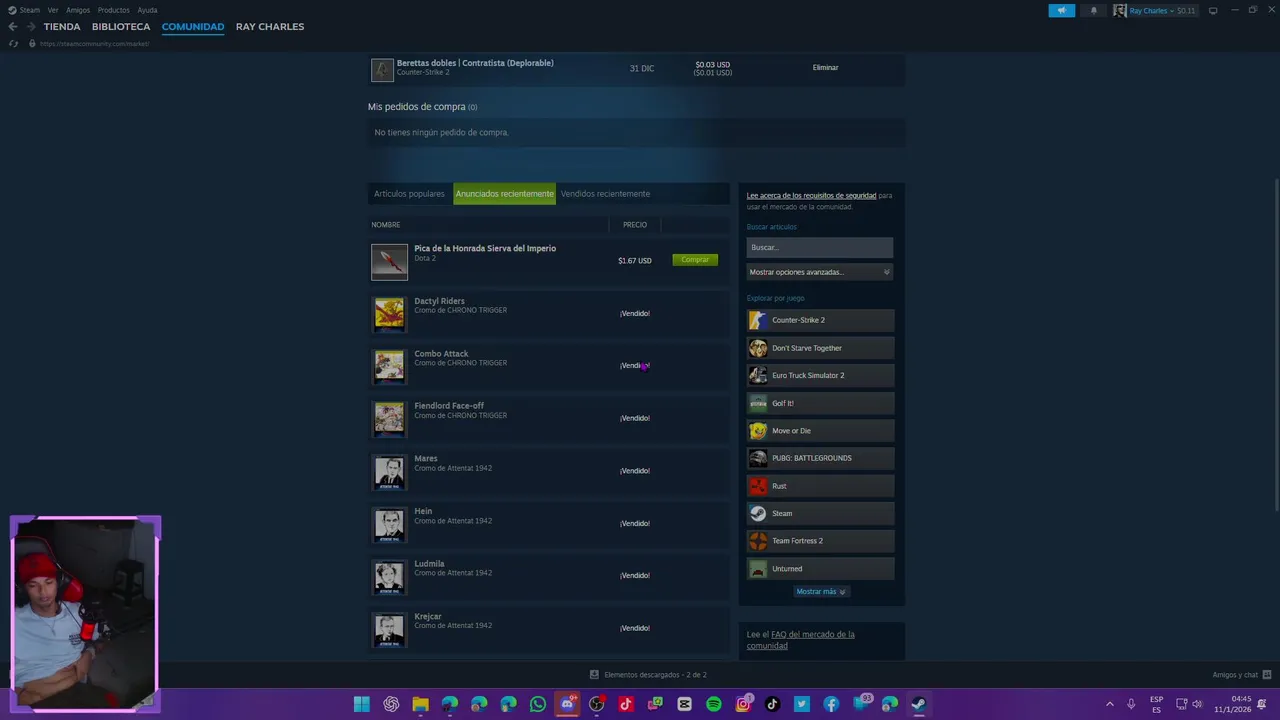
Task: Open the Amigos menu
Action: [x=78, y=10]
